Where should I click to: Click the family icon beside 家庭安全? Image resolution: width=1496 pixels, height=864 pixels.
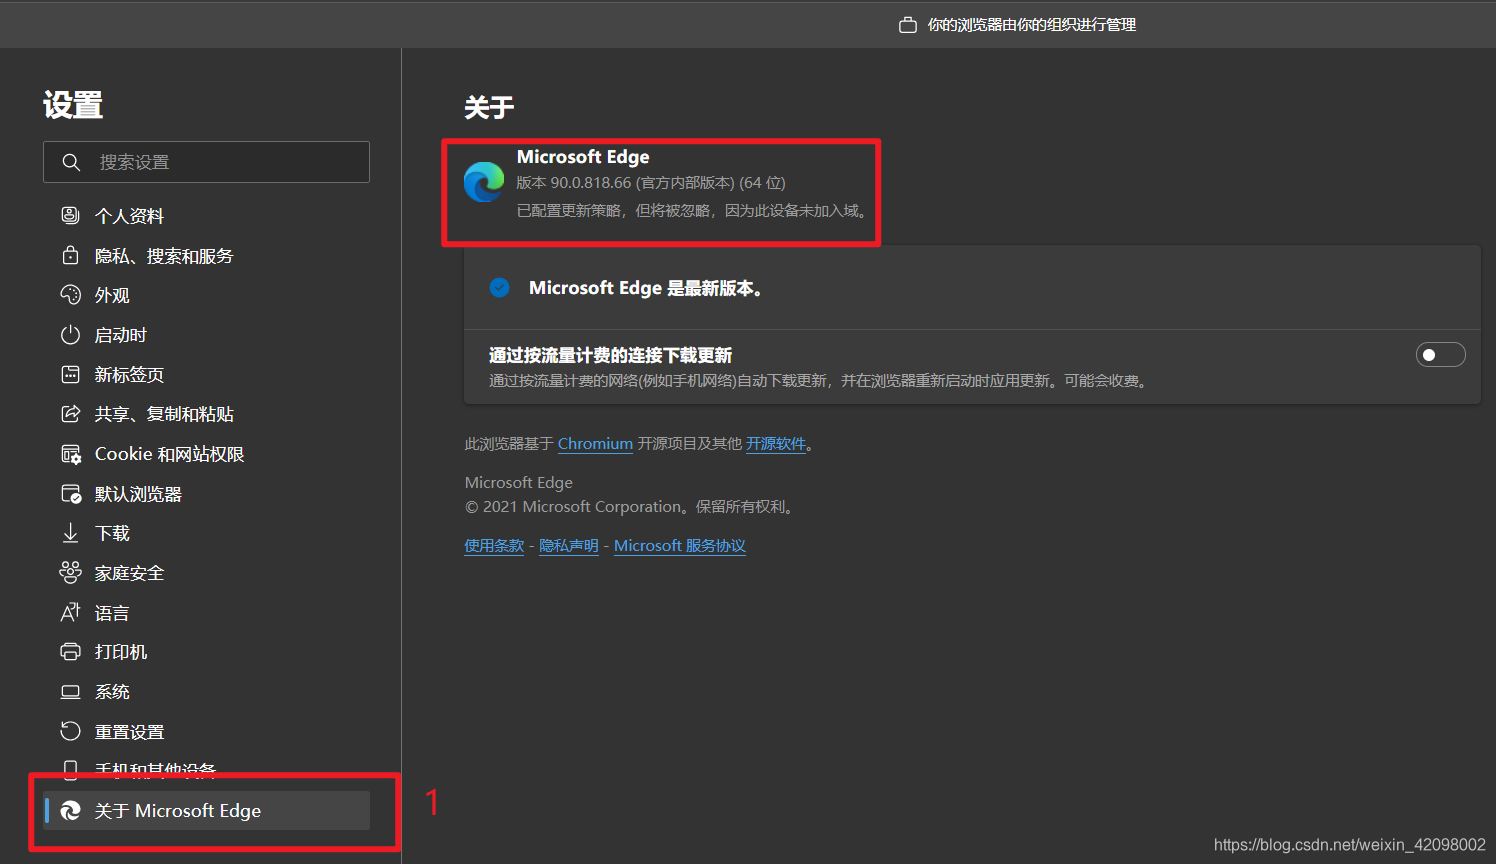pyautogui.click(x=70, y=573)
